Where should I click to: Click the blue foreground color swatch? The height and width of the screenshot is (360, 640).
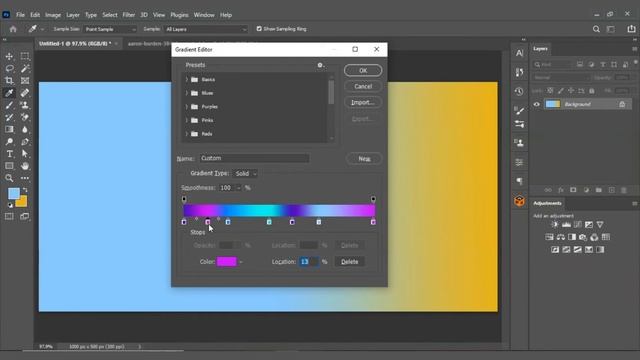[x=14, y=193]
